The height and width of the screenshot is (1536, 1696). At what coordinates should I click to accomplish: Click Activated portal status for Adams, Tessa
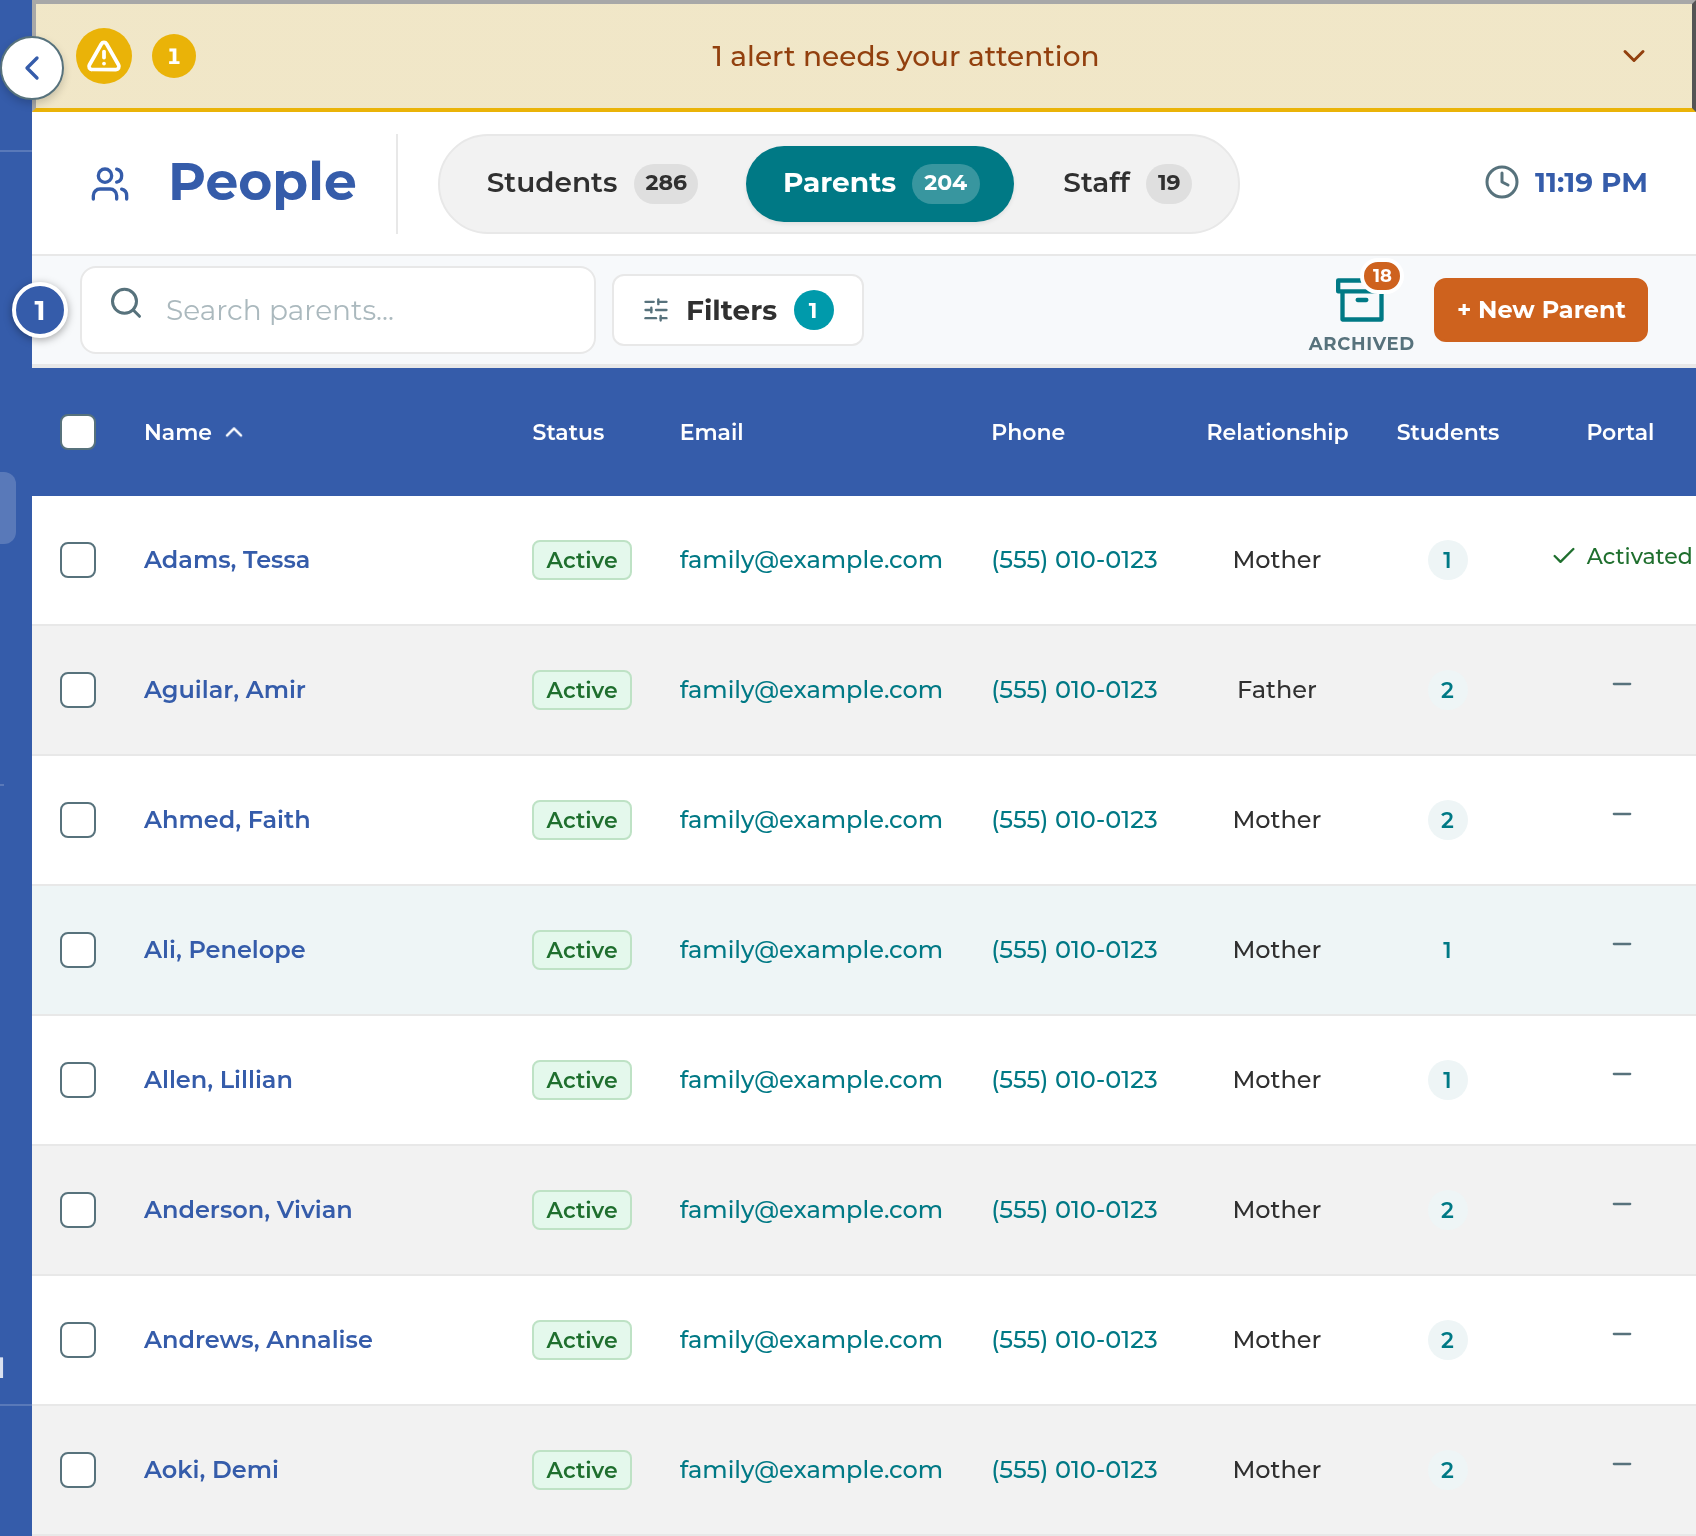coord(1622,556)
